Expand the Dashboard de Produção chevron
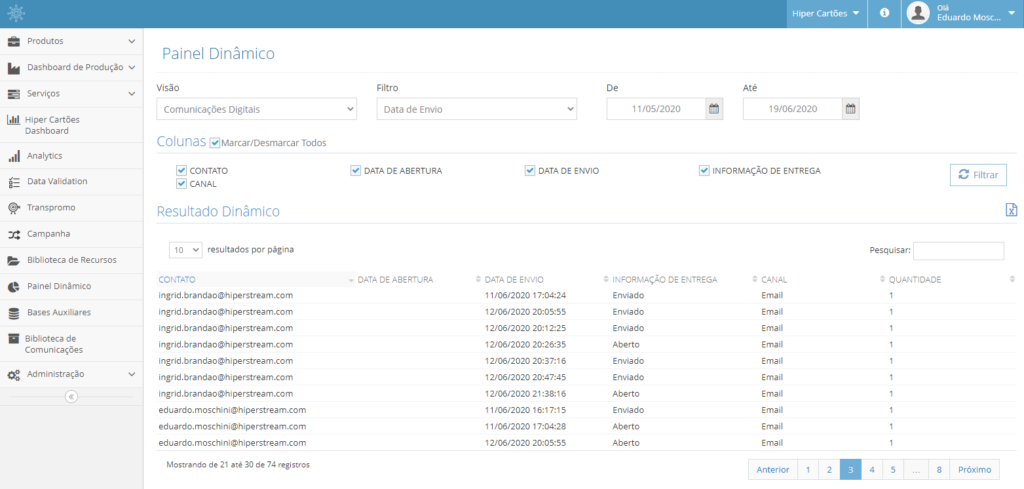Image resolution: width=1024 pixels, height=489 pixels. point(132,67)
